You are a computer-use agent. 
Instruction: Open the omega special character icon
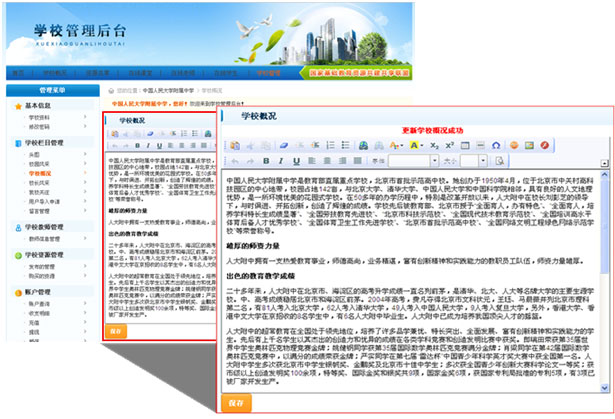pyautogui.click(x=496, y=145)
